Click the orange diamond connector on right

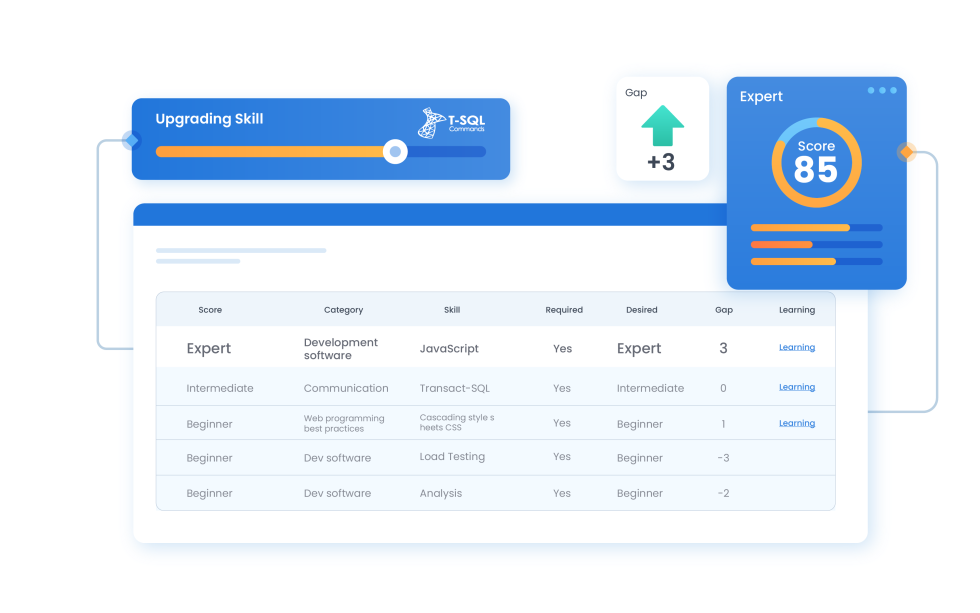point(908,152)
